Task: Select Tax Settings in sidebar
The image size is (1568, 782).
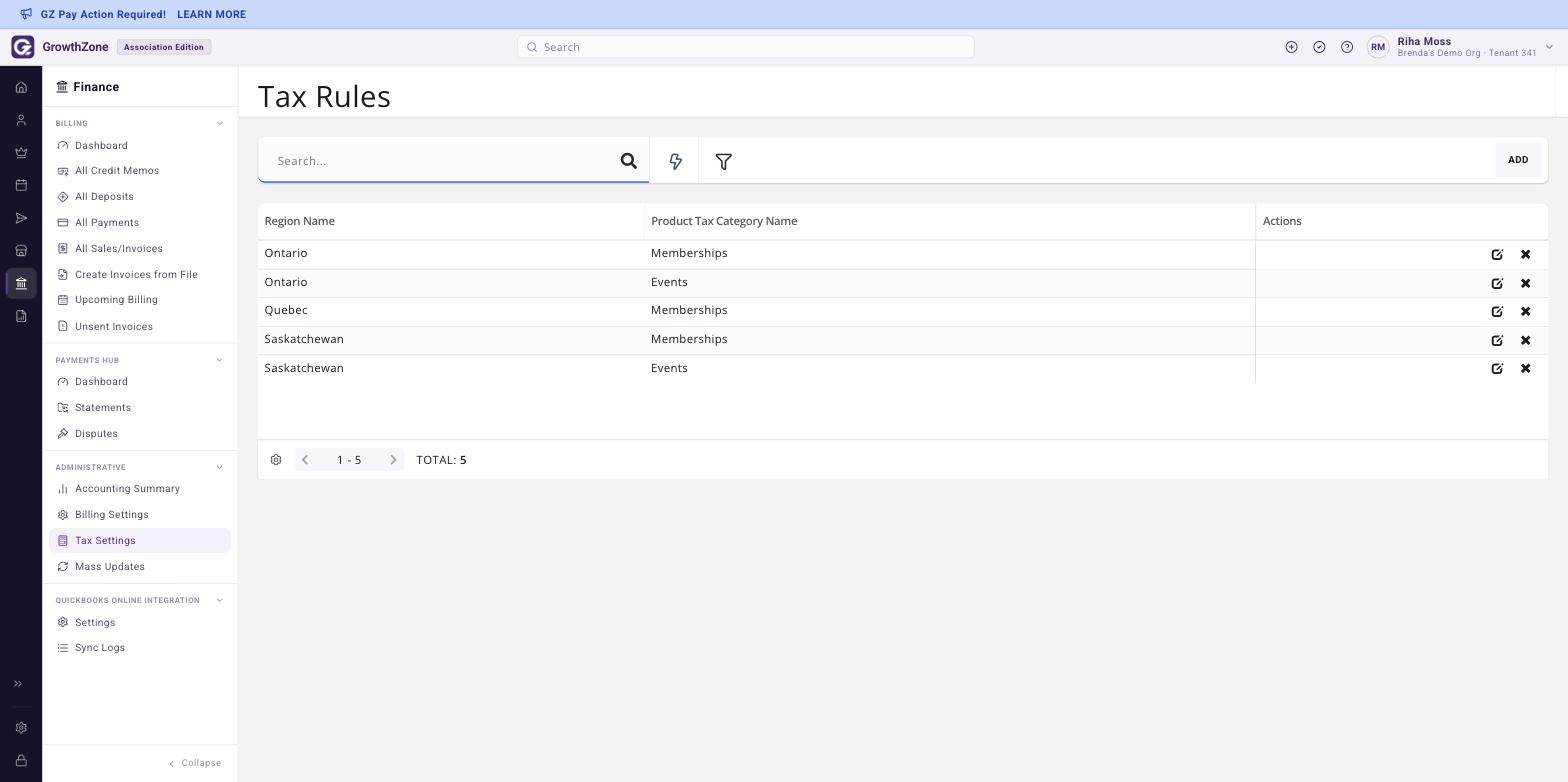Action: pos(140,541)
